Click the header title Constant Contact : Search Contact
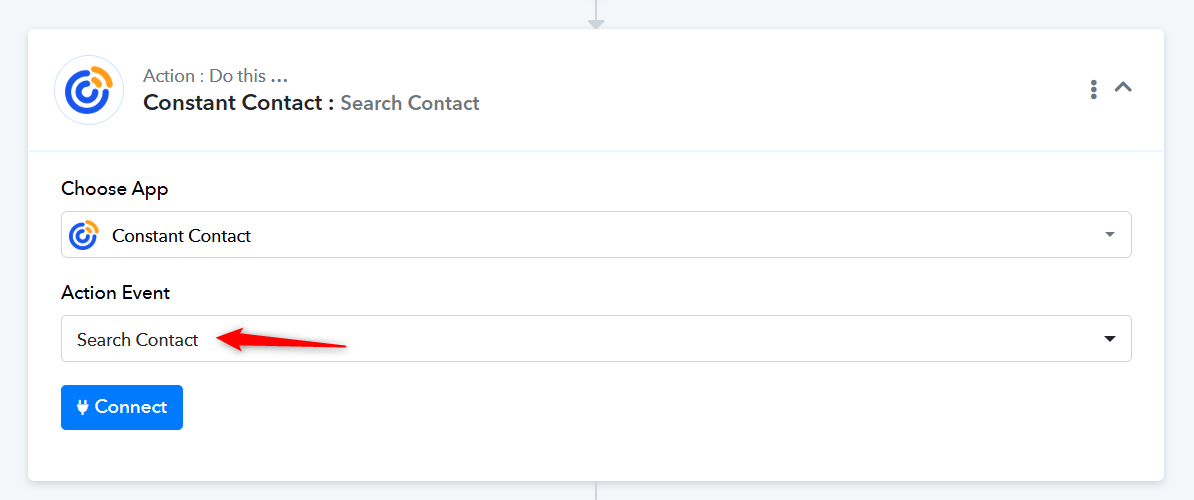Image resolution: width=1194 pixels, height=500 pixels. [x=311, y=103]
